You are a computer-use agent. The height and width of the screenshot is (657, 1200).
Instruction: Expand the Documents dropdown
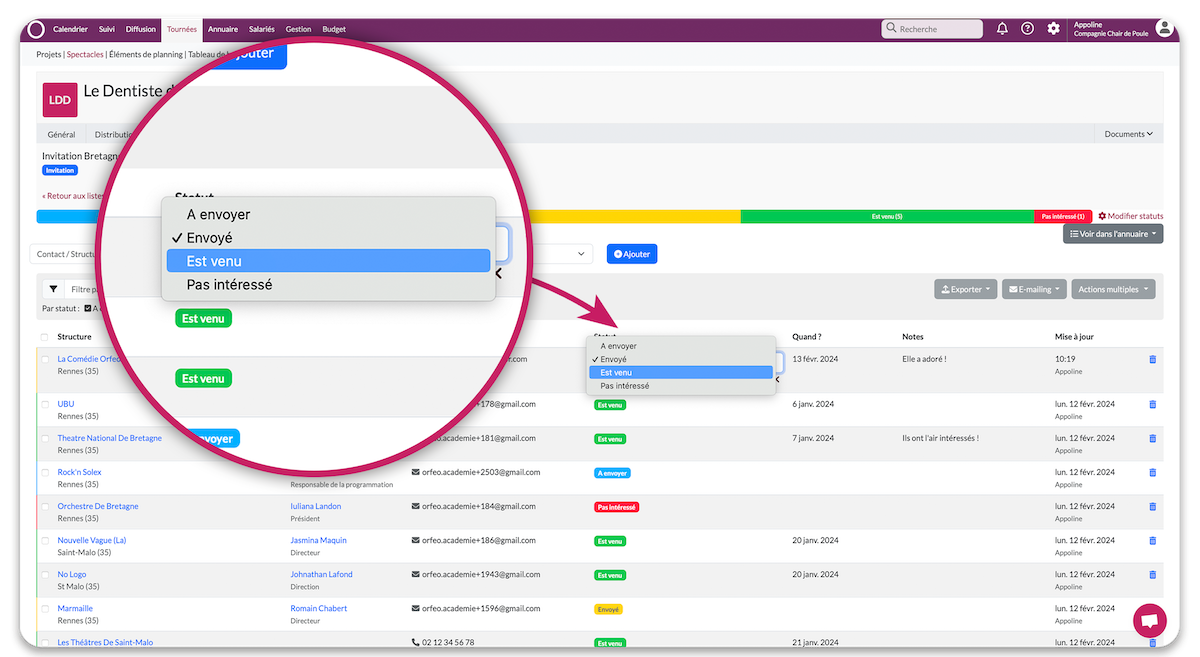(1128, 134)
